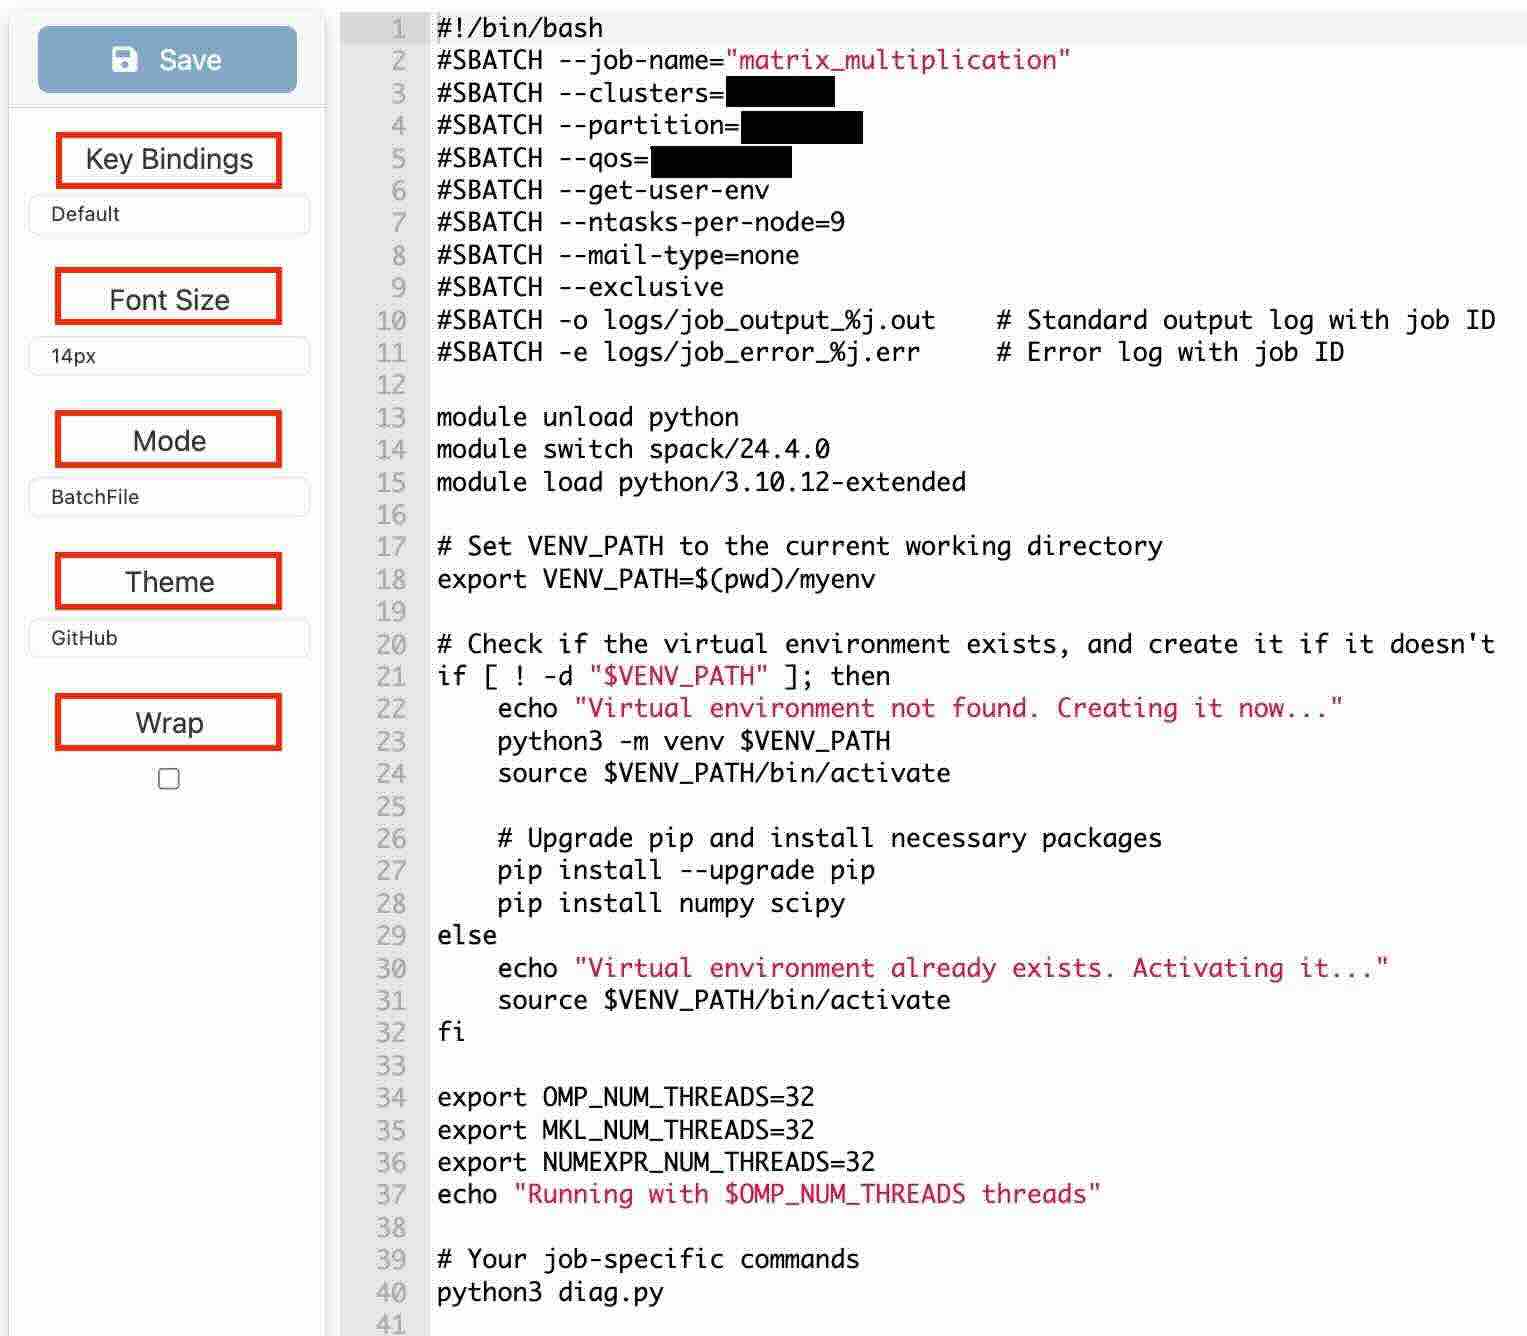Open the Mode dropdown set to BatchFile

[x=169, y=497]
